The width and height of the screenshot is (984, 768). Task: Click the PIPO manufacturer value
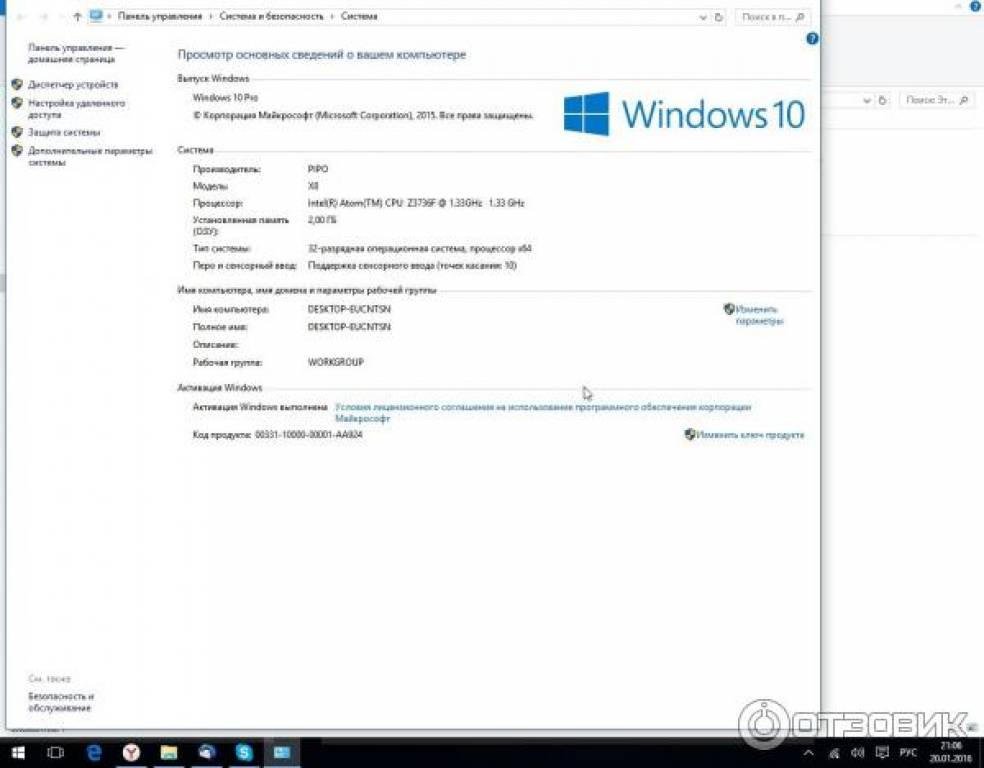318,169
